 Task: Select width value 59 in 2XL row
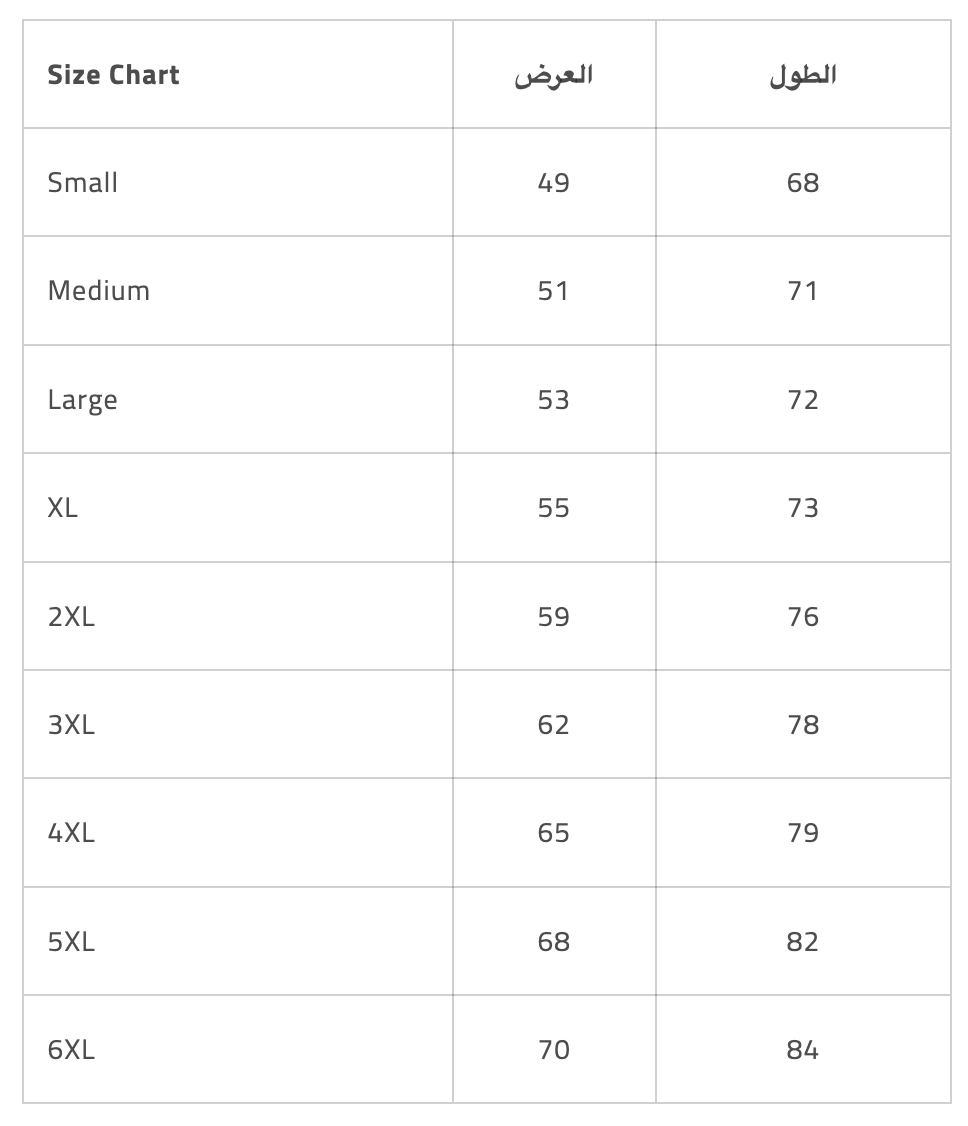tap(553, 616)
